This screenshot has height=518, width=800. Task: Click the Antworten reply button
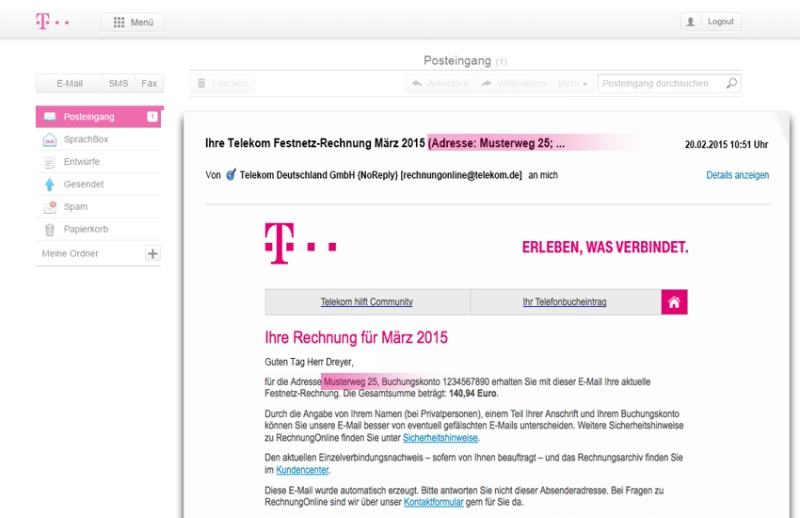click(440, 83)
